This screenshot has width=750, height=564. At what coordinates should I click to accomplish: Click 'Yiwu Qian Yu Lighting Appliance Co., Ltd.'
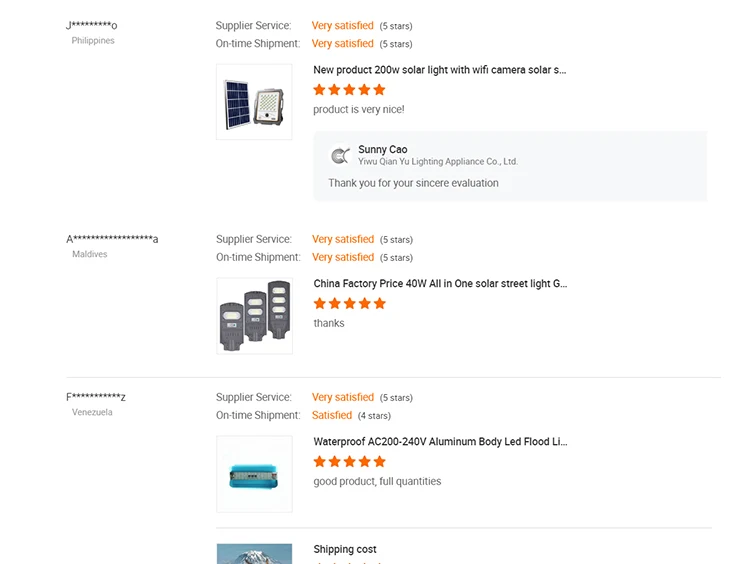point(438,162)
